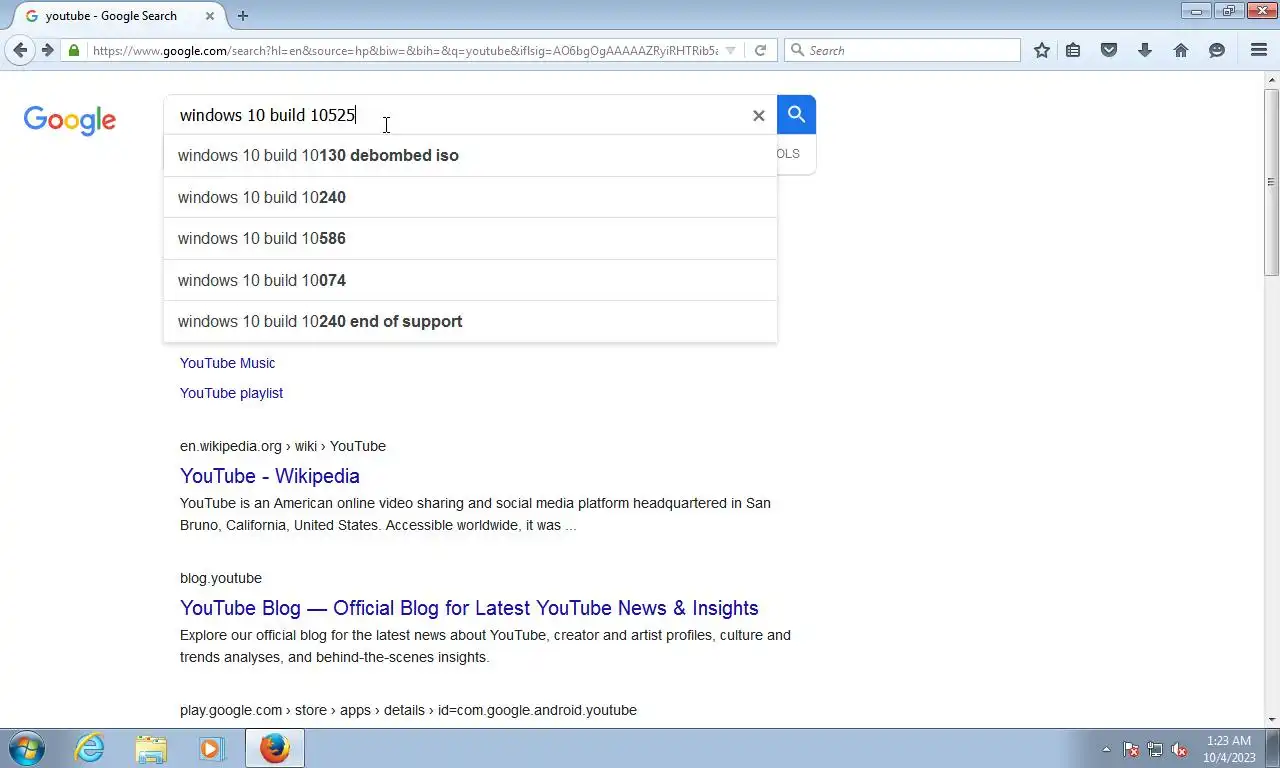This screenshot has height=768, width=1280.
Task: Click the Firefox taskbar button
Action: (x=274, y=748)
